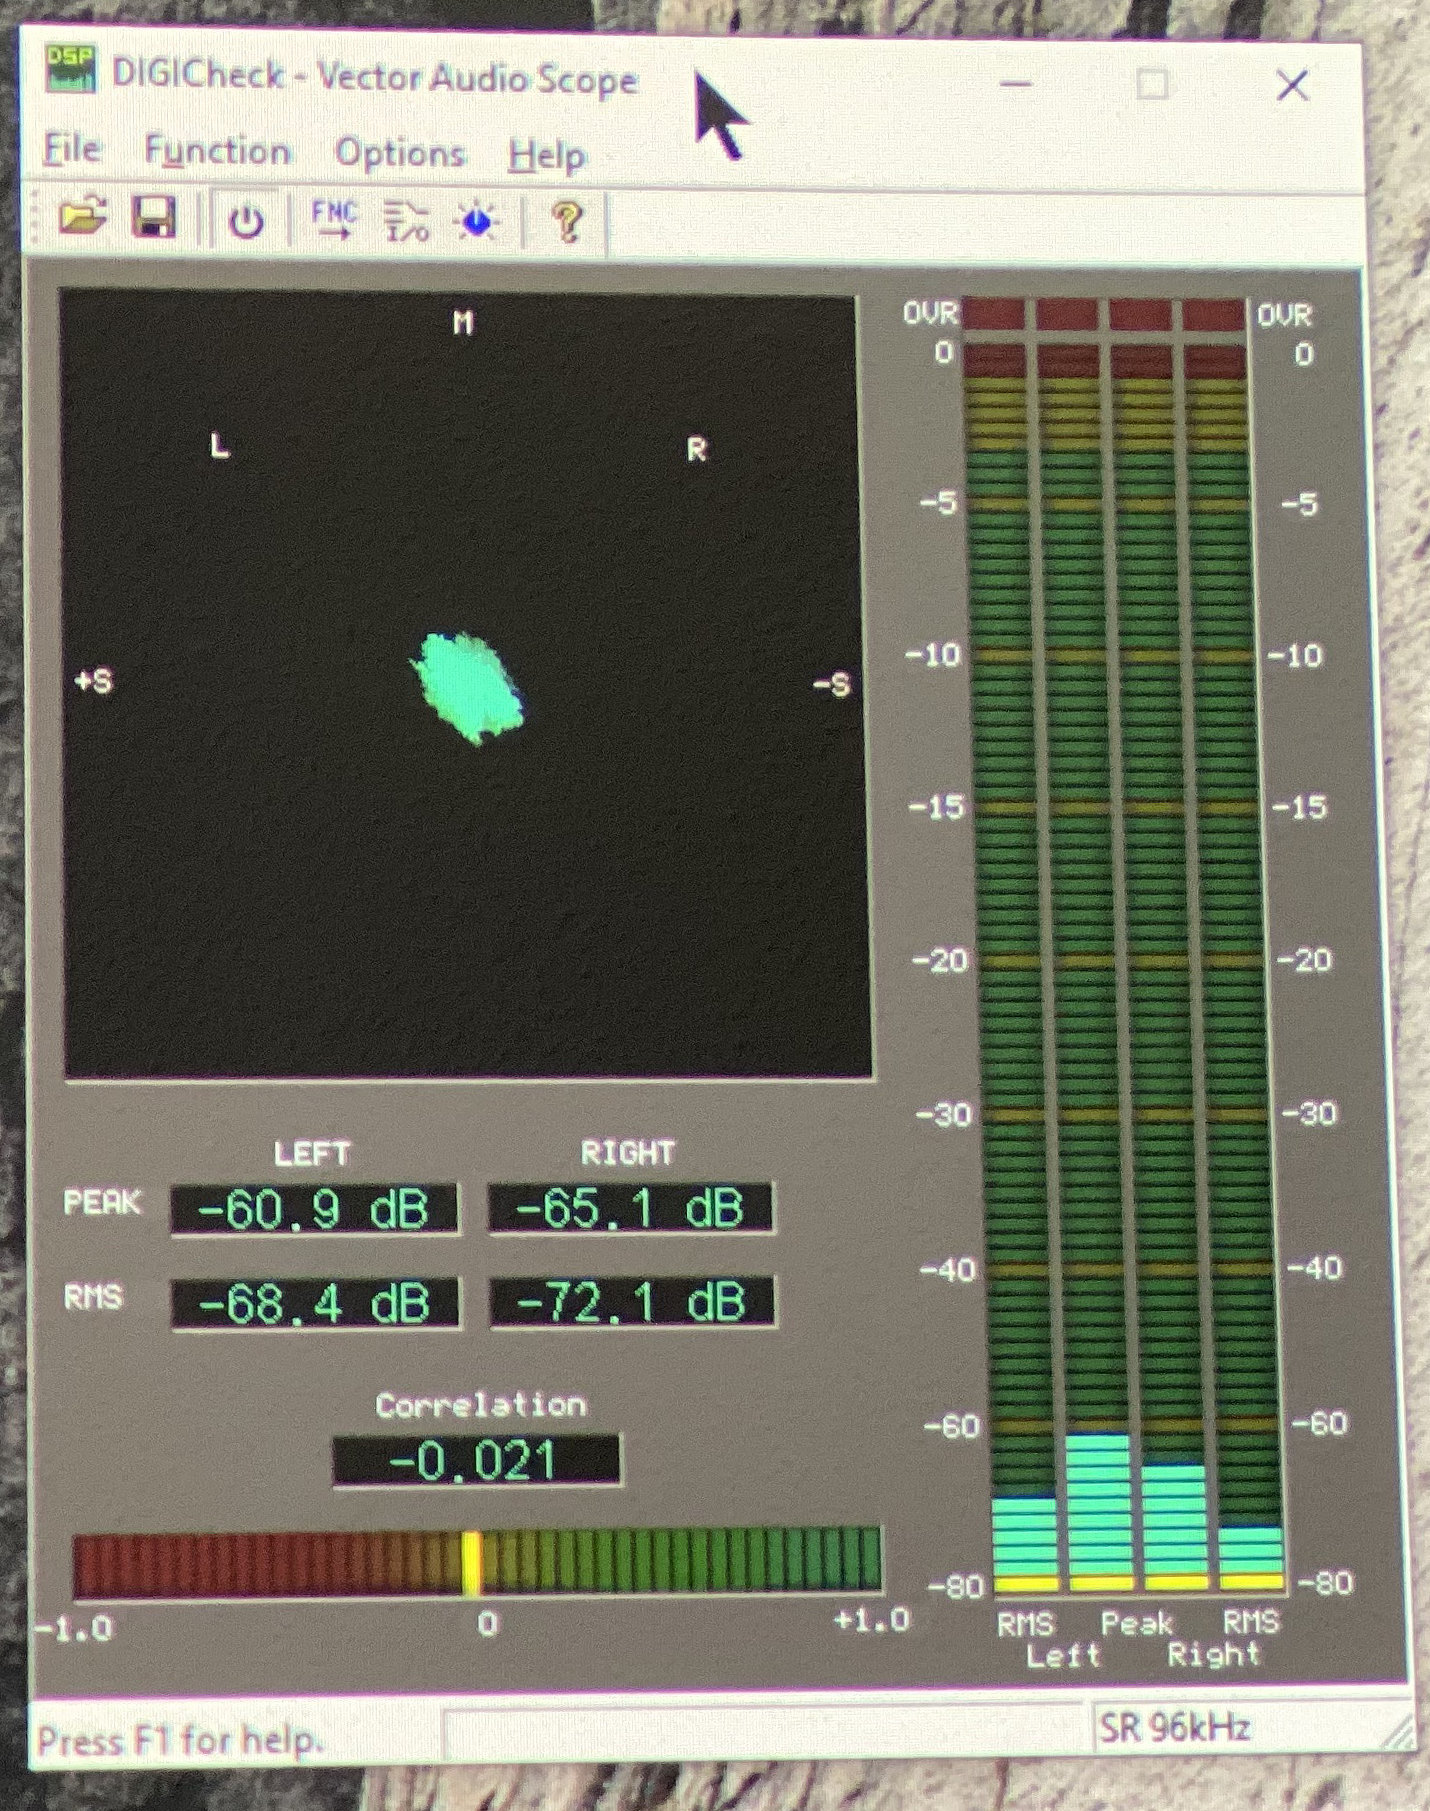
Task: Maximize the DIGICheck window
Action: point(1152,85)
